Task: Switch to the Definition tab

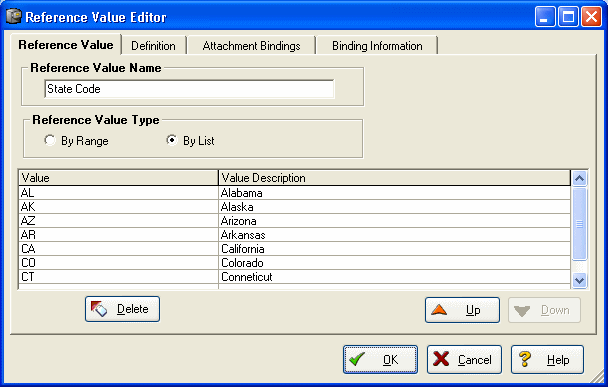Action: [x=154, y=46]
